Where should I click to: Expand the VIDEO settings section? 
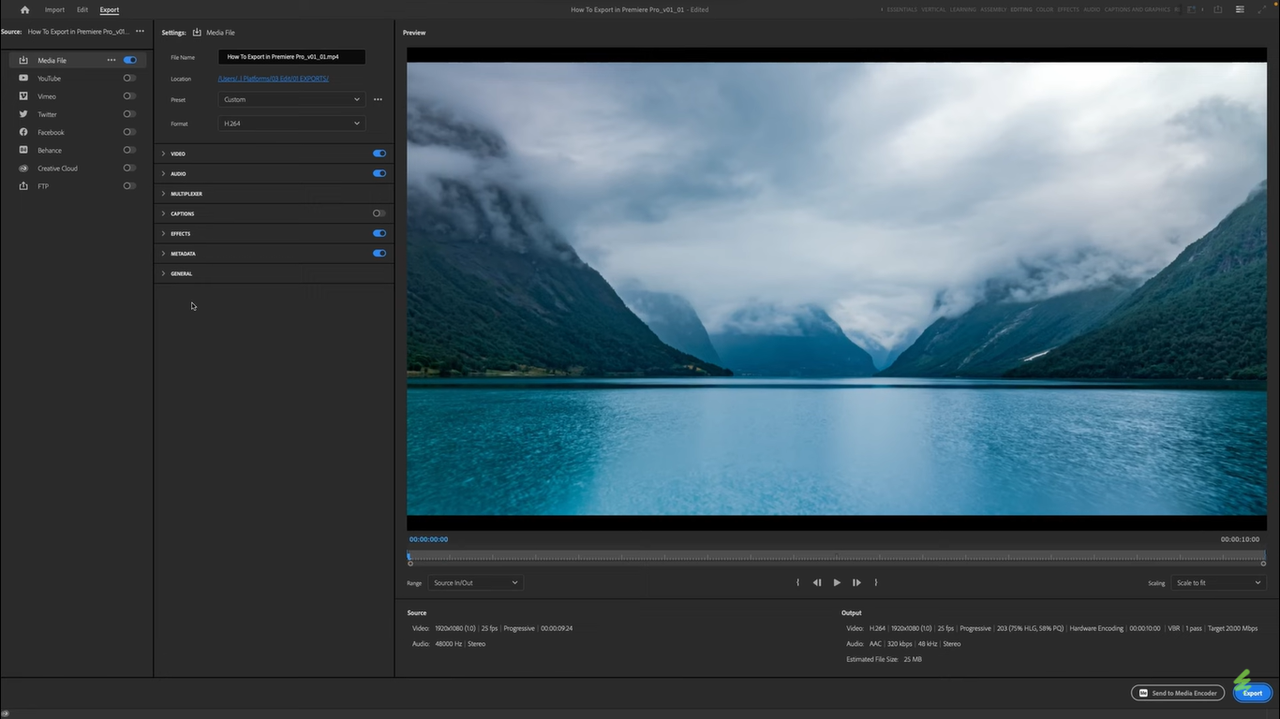163,153
